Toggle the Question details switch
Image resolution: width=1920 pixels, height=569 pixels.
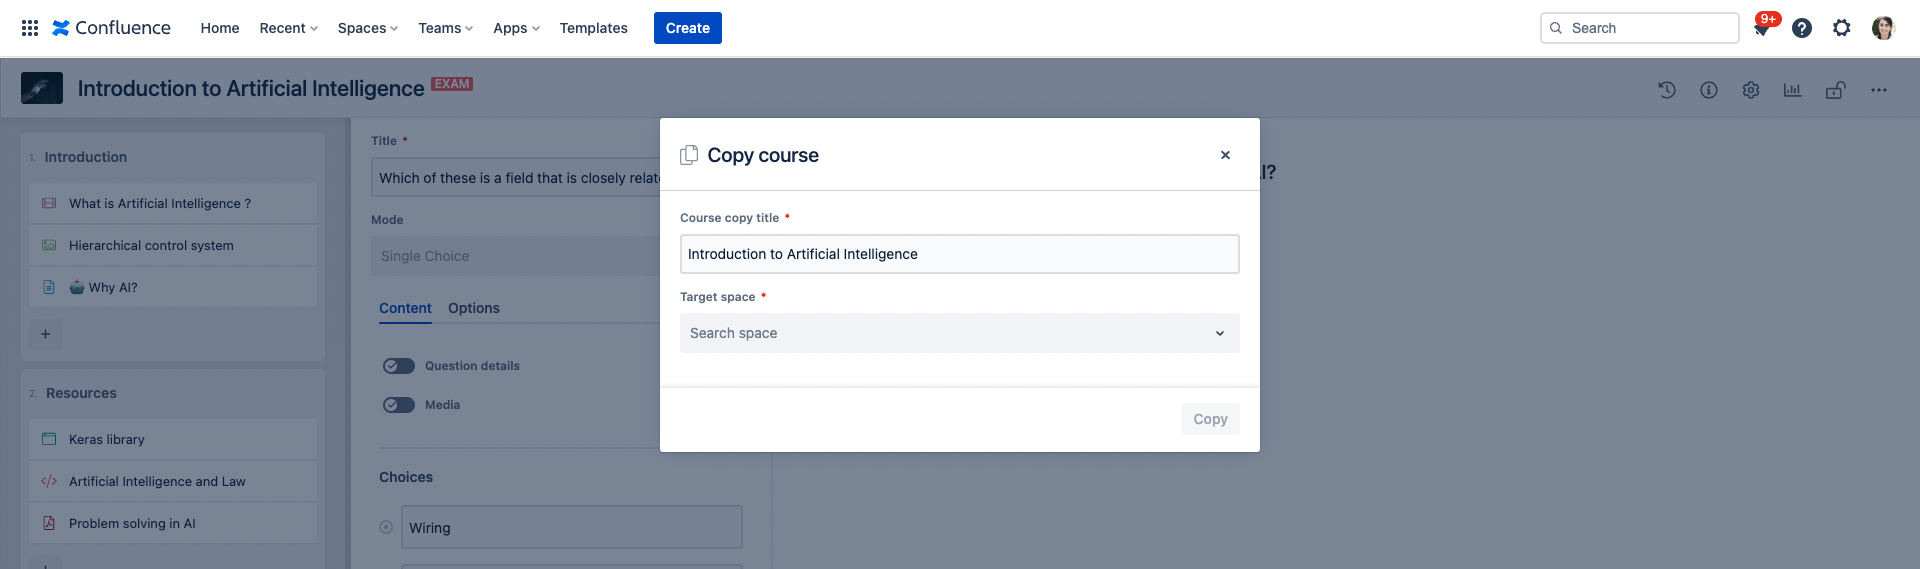(399, 366)
